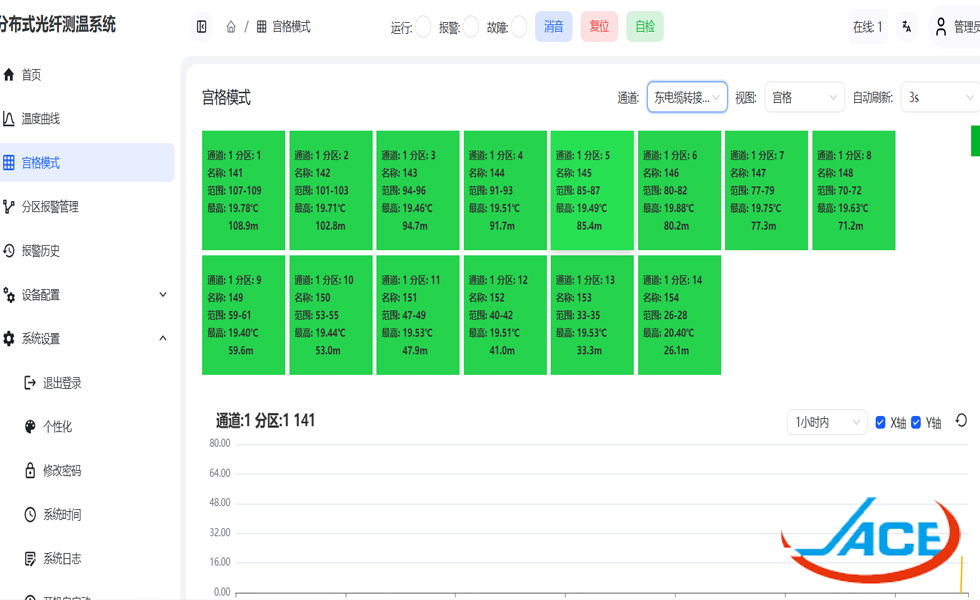This screenshot has width=980, height=600.
Task: Open the 自动刷新 interval dropdown
Action: click(940, 98)
